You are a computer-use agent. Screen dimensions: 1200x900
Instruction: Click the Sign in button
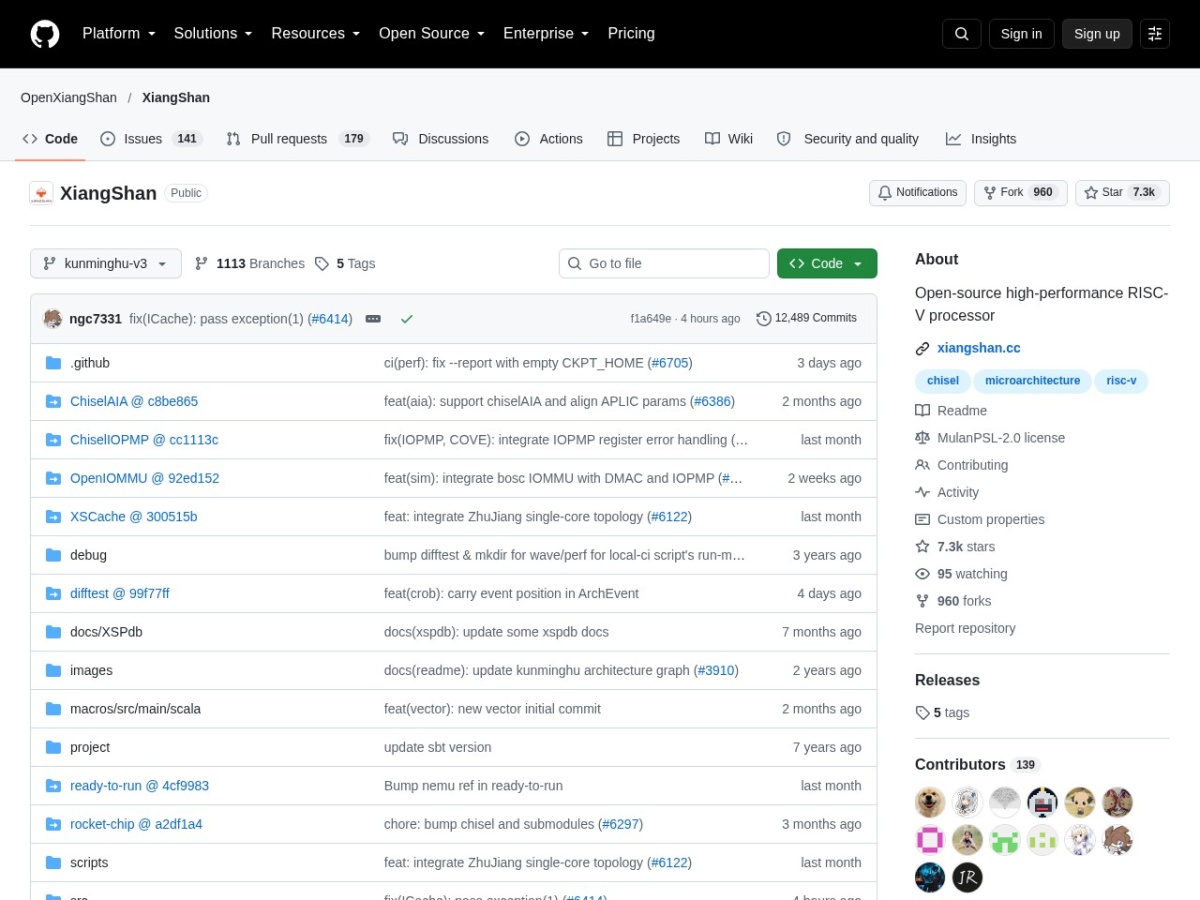(1021, 34)
